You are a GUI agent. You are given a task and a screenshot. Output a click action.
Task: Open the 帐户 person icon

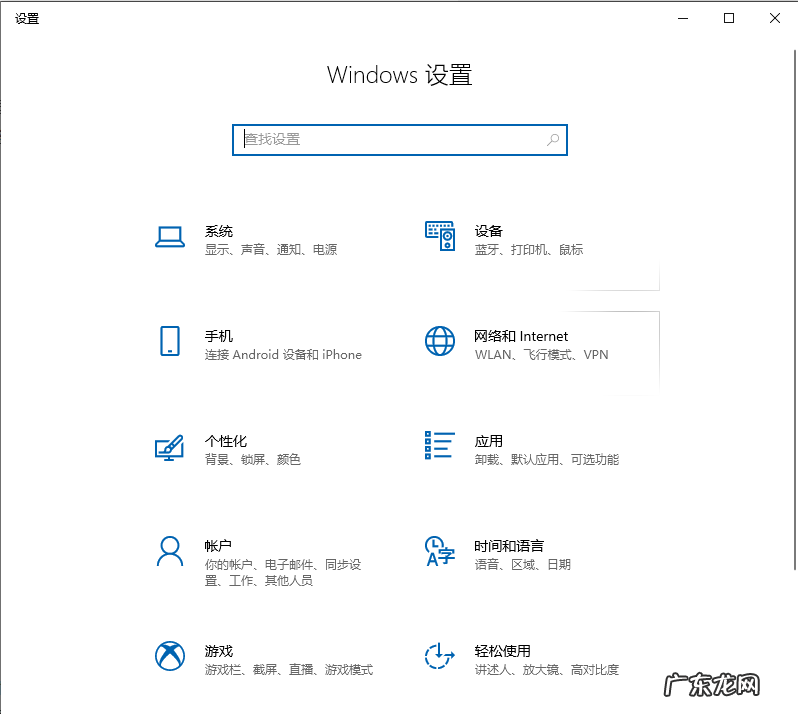click(169, 551)
